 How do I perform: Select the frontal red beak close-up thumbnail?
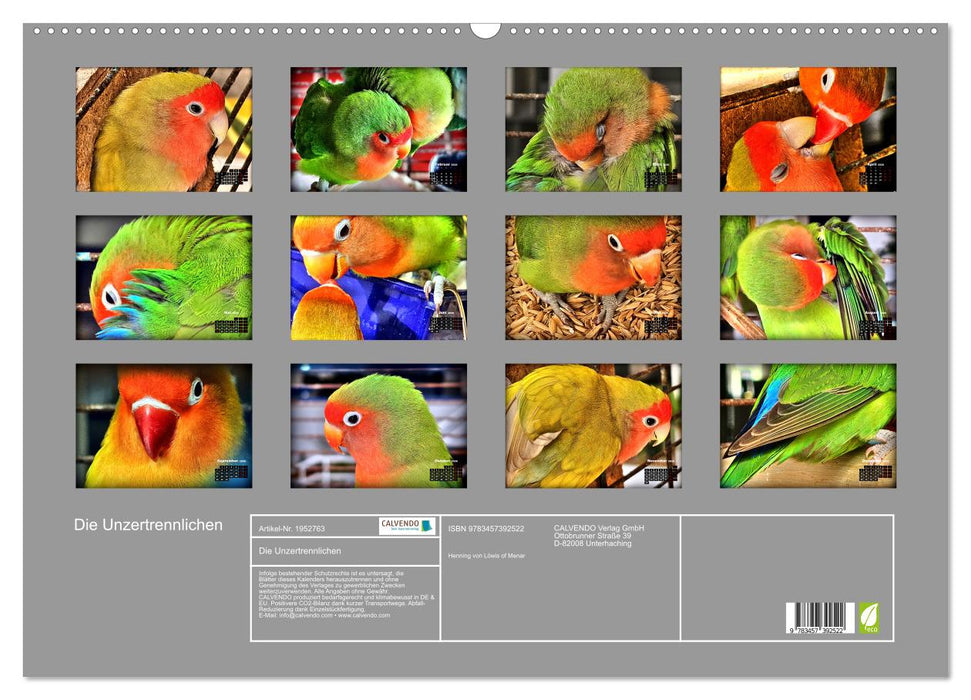coord(164,426)
